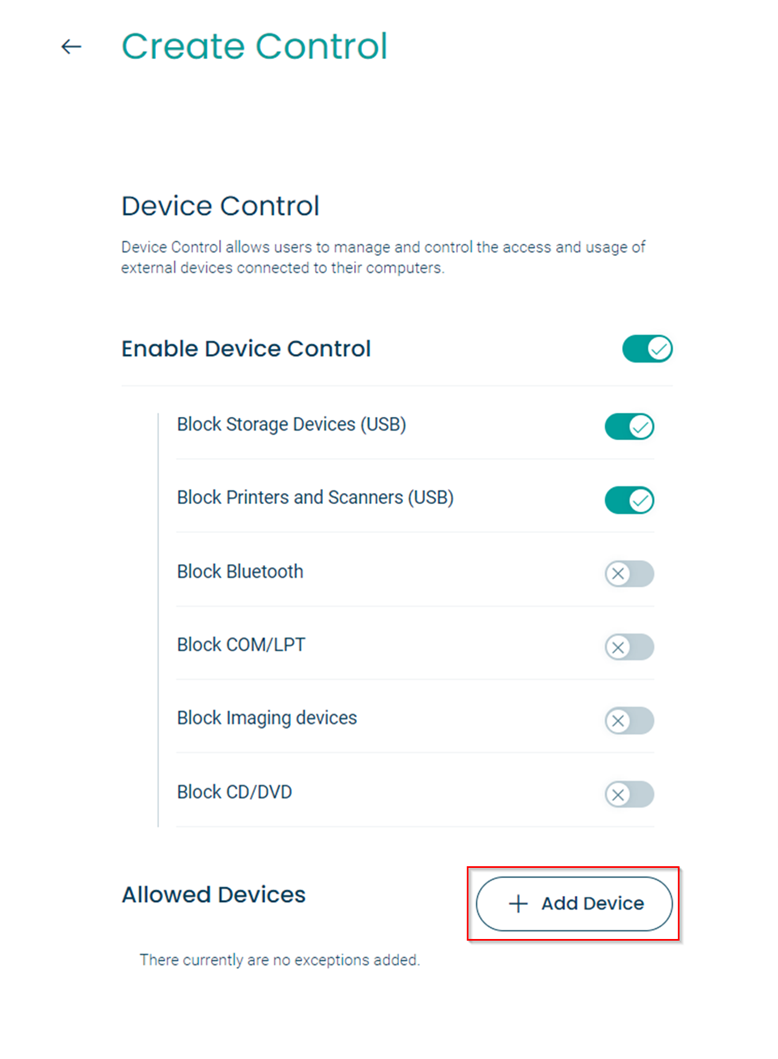The width and height of the screenshot is (778, 1059).
Task: Enable the Block Imaging devices toggle
Action: coord(629,721)
